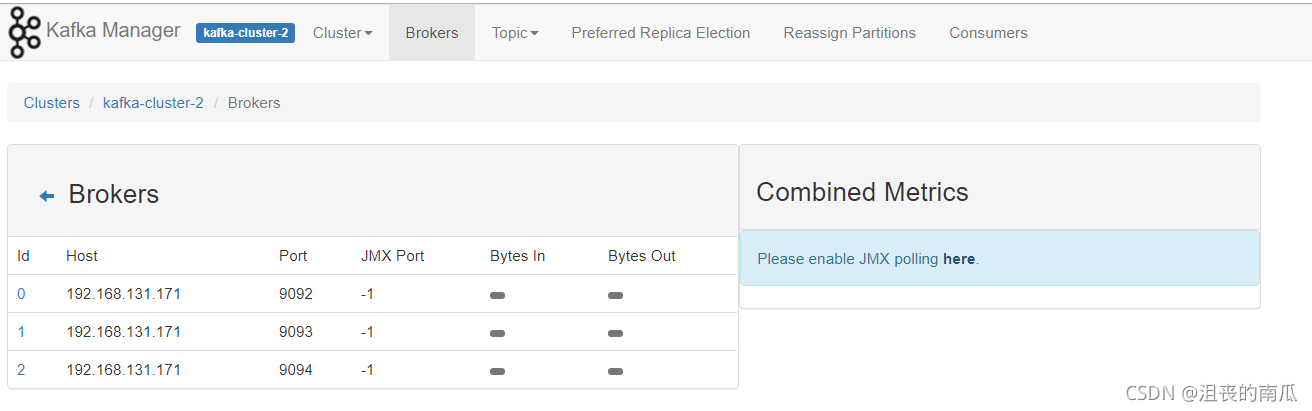
Task: Go to Reassign Partitions page
Action: [x=850, y=33]
